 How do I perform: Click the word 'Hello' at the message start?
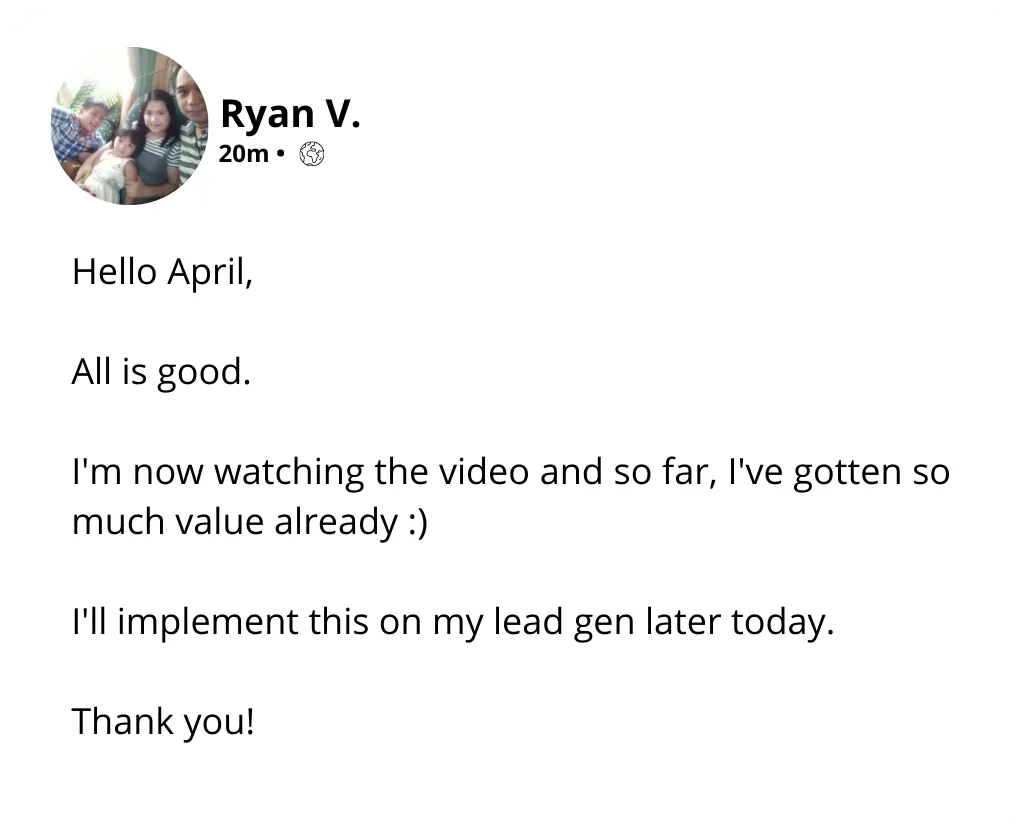(x=114, y=272)
